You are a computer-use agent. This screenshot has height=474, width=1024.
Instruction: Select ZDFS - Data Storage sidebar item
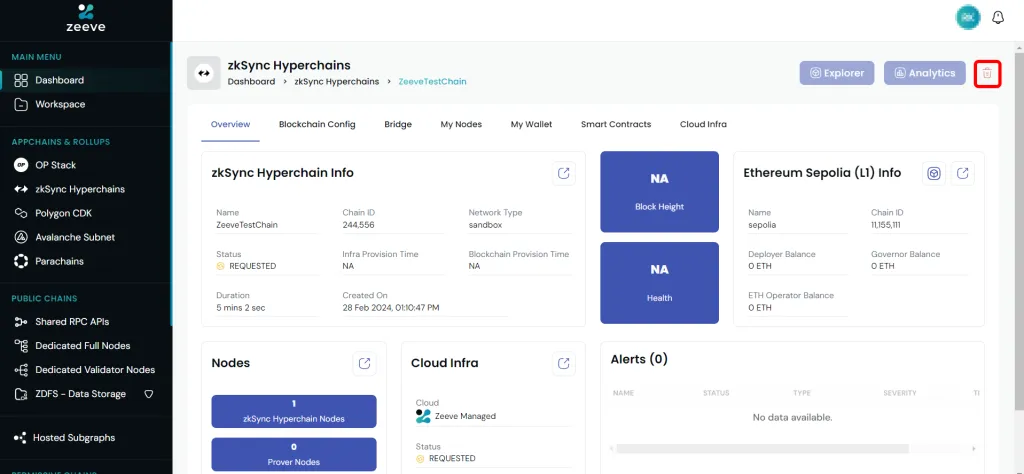(80, 394)
